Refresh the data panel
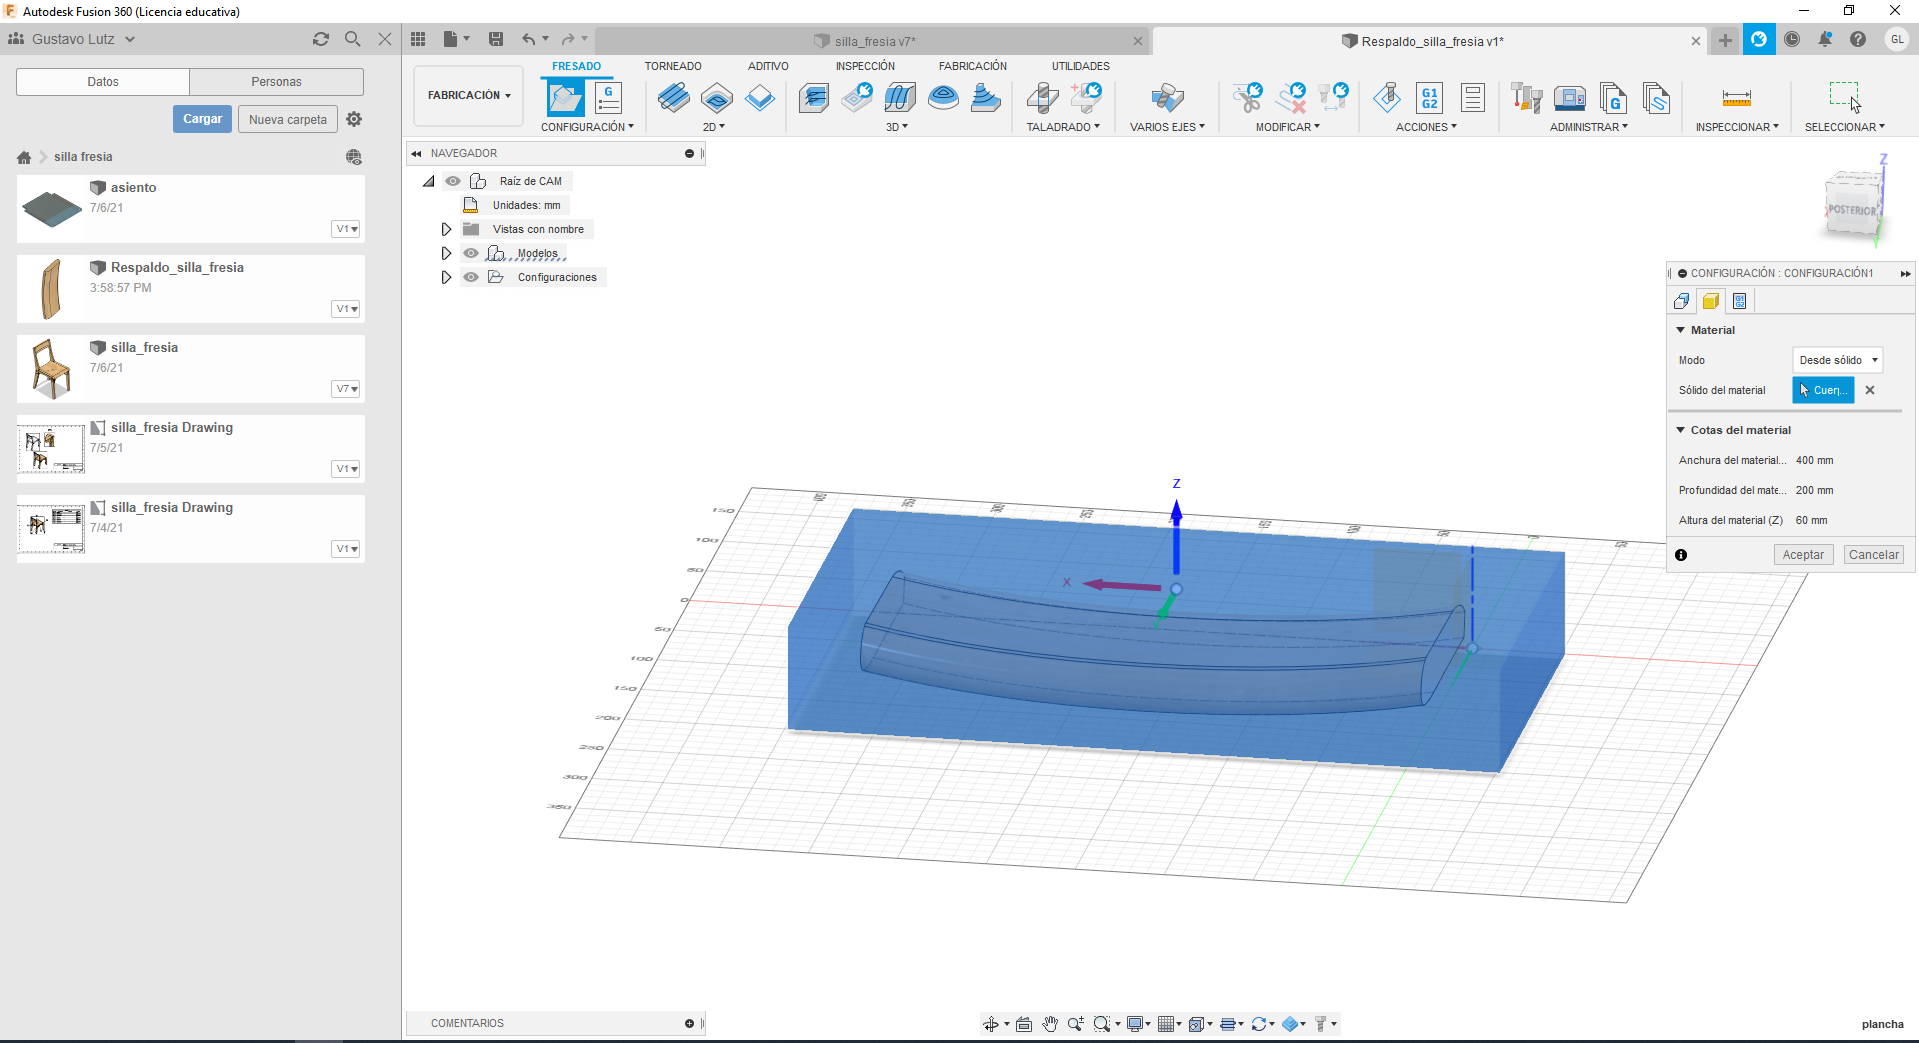Screen dimensions: 1919x1043 [321, 39]
